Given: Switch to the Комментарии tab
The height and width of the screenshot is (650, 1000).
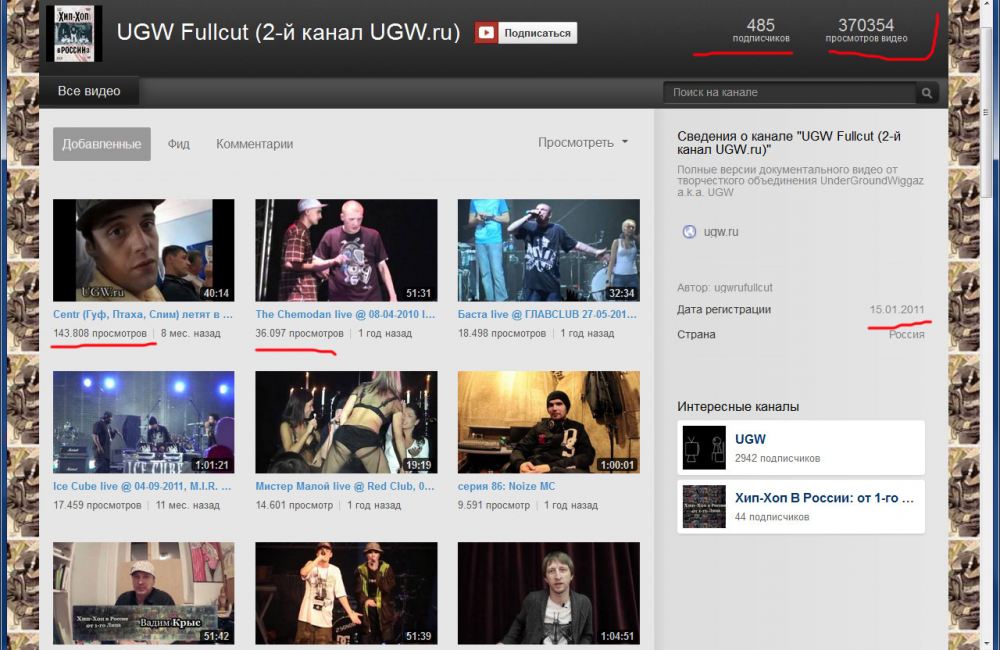Looking at the screenshot, I should 254,144.
